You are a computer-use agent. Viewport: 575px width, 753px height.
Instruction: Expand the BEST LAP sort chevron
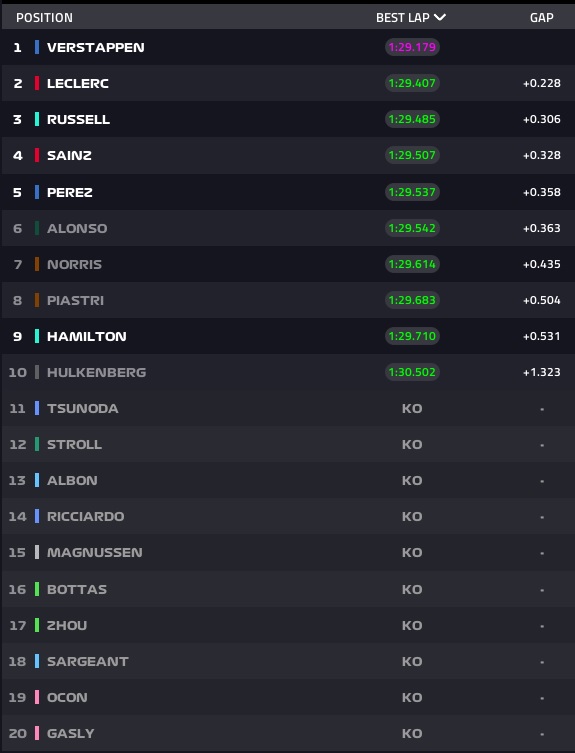pos(440,17)
